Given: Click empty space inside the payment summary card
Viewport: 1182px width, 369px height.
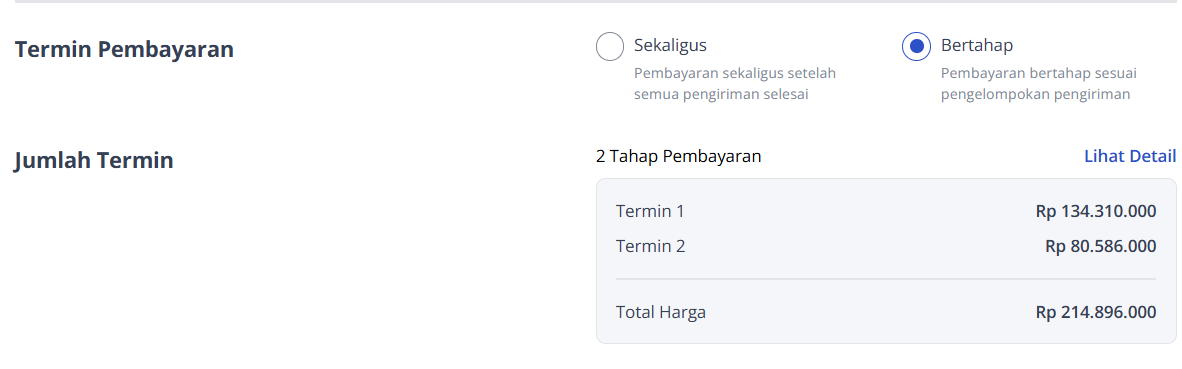Looking at the screenshot, I should [859, 228].
